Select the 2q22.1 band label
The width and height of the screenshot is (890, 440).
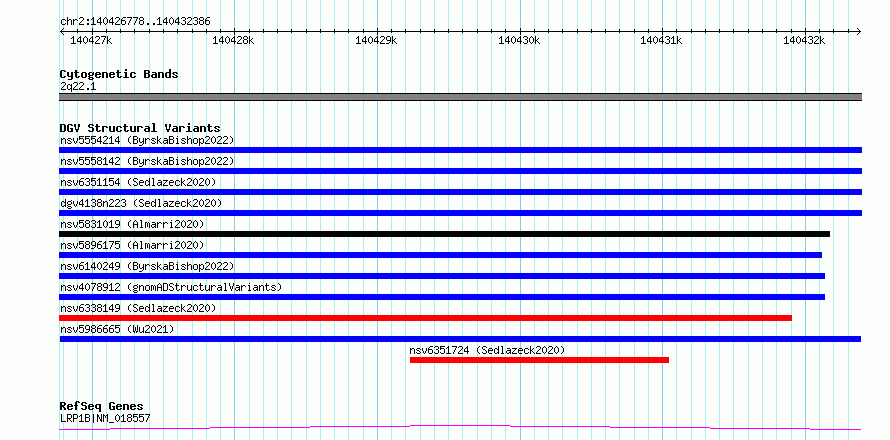tap(78, 86)
